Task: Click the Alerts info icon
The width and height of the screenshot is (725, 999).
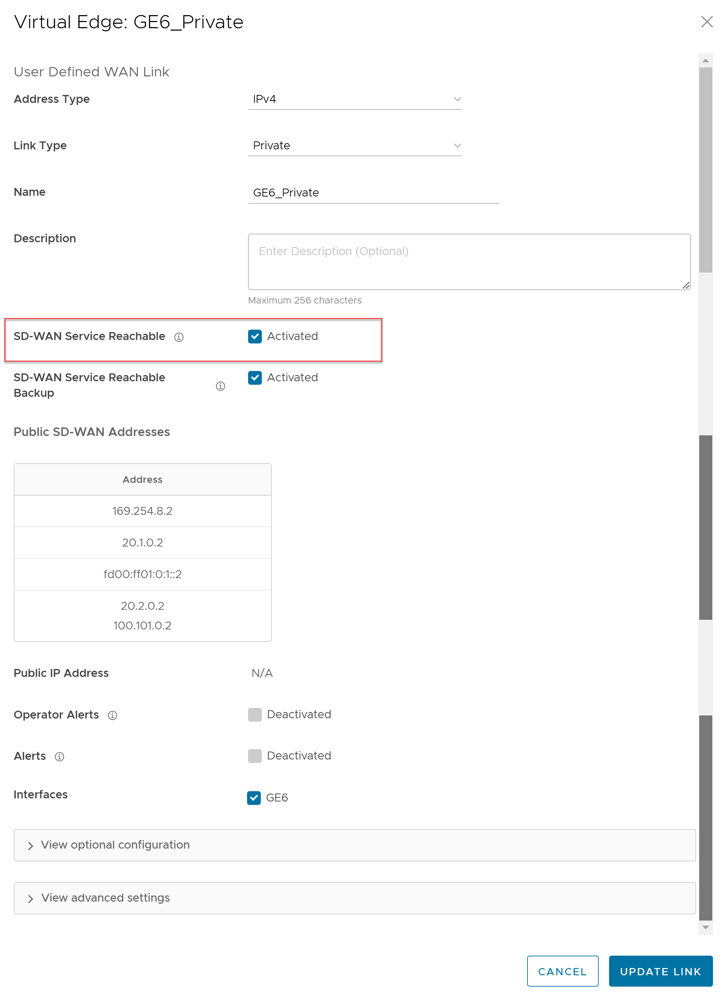Action: pos(60,757)
